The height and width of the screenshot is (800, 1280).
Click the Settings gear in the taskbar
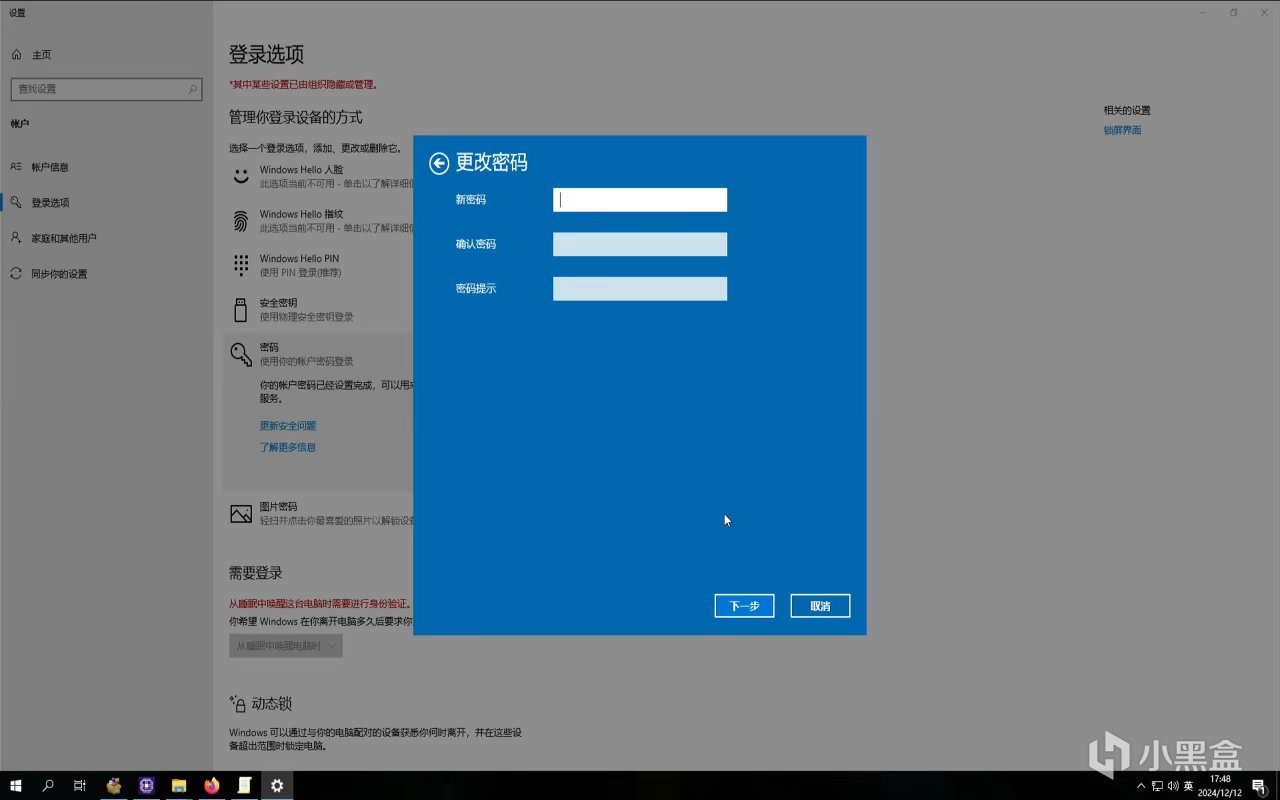tap(277, 786)
